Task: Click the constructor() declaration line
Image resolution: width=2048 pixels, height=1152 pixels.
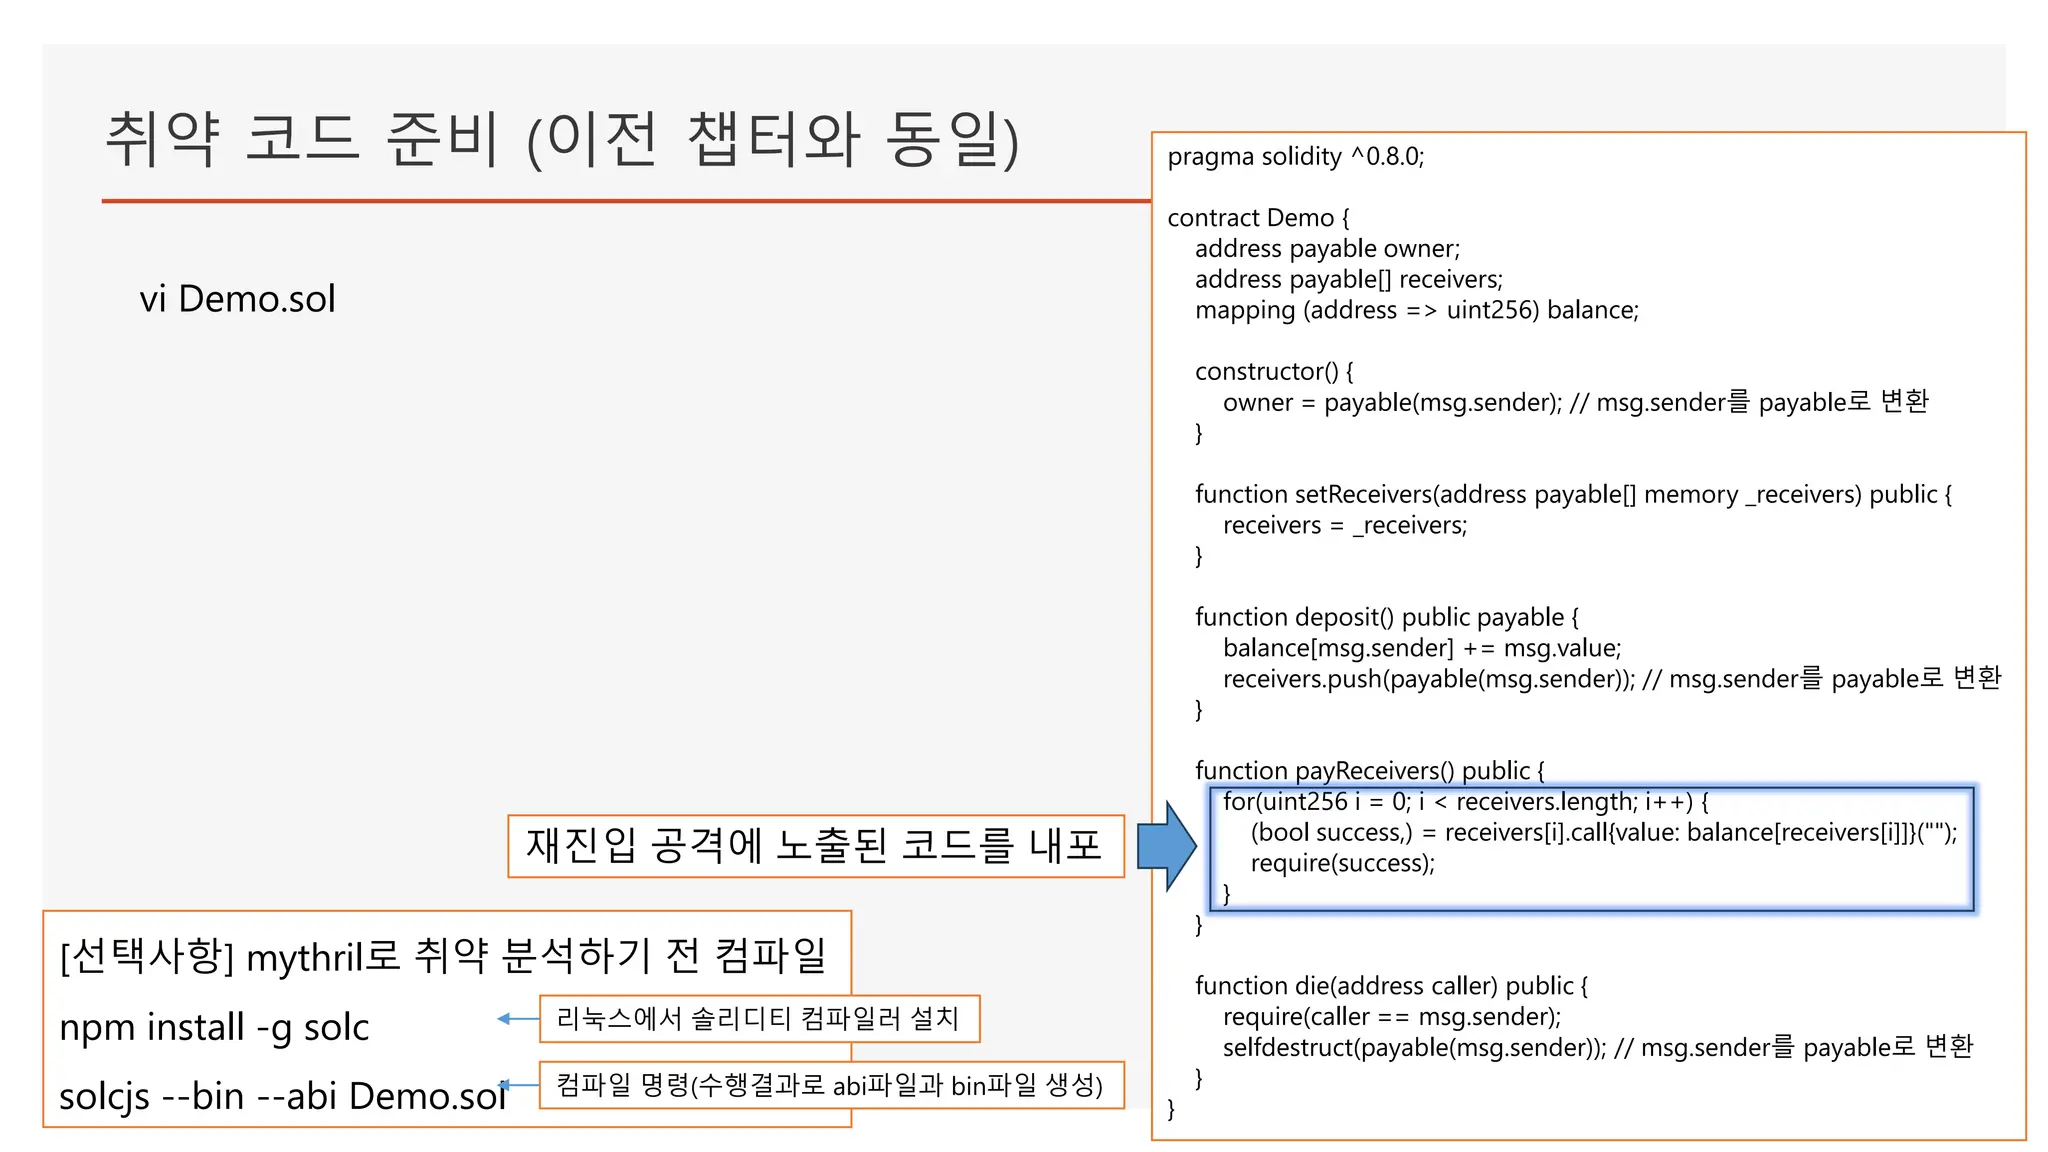Action: (1273, 372)
